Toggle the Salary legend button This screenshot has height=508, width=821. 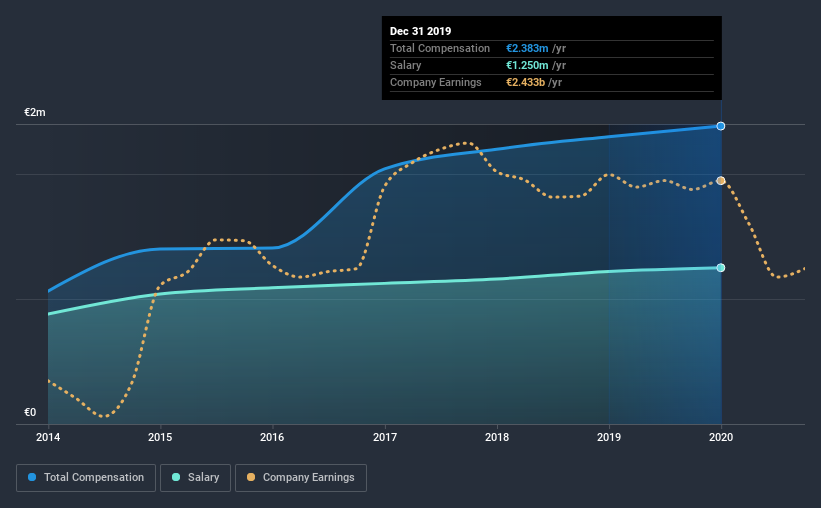(x=195, y=478)
